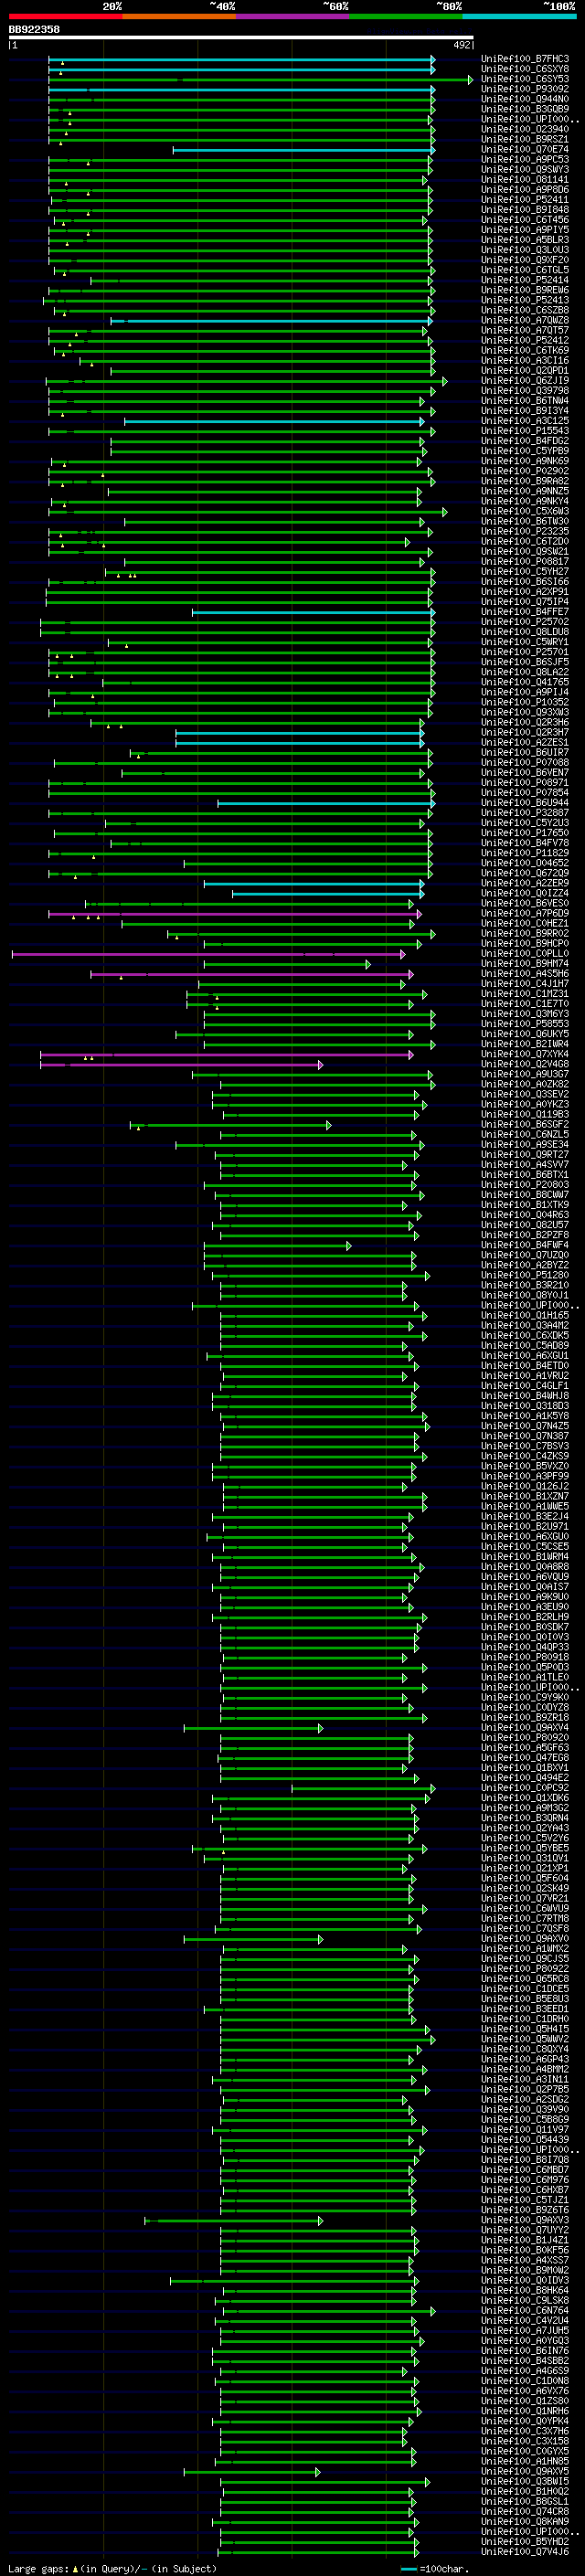585x2576 pixels.
Task: Select label UniRef100_Q39798
Action: point(525,391)
